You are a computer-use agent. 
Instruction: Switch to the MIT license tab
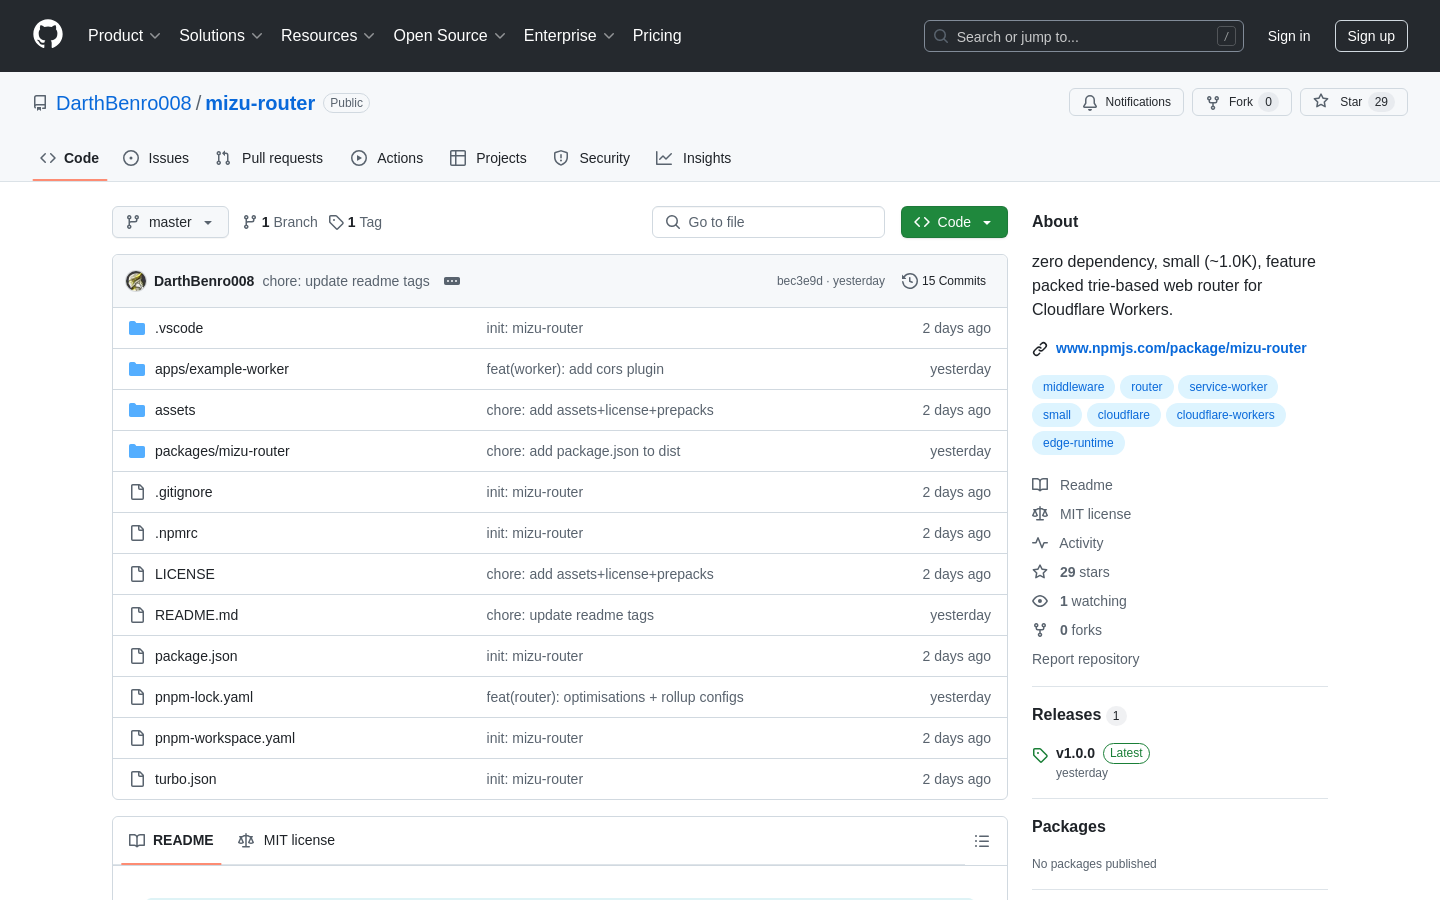point(287,840)
